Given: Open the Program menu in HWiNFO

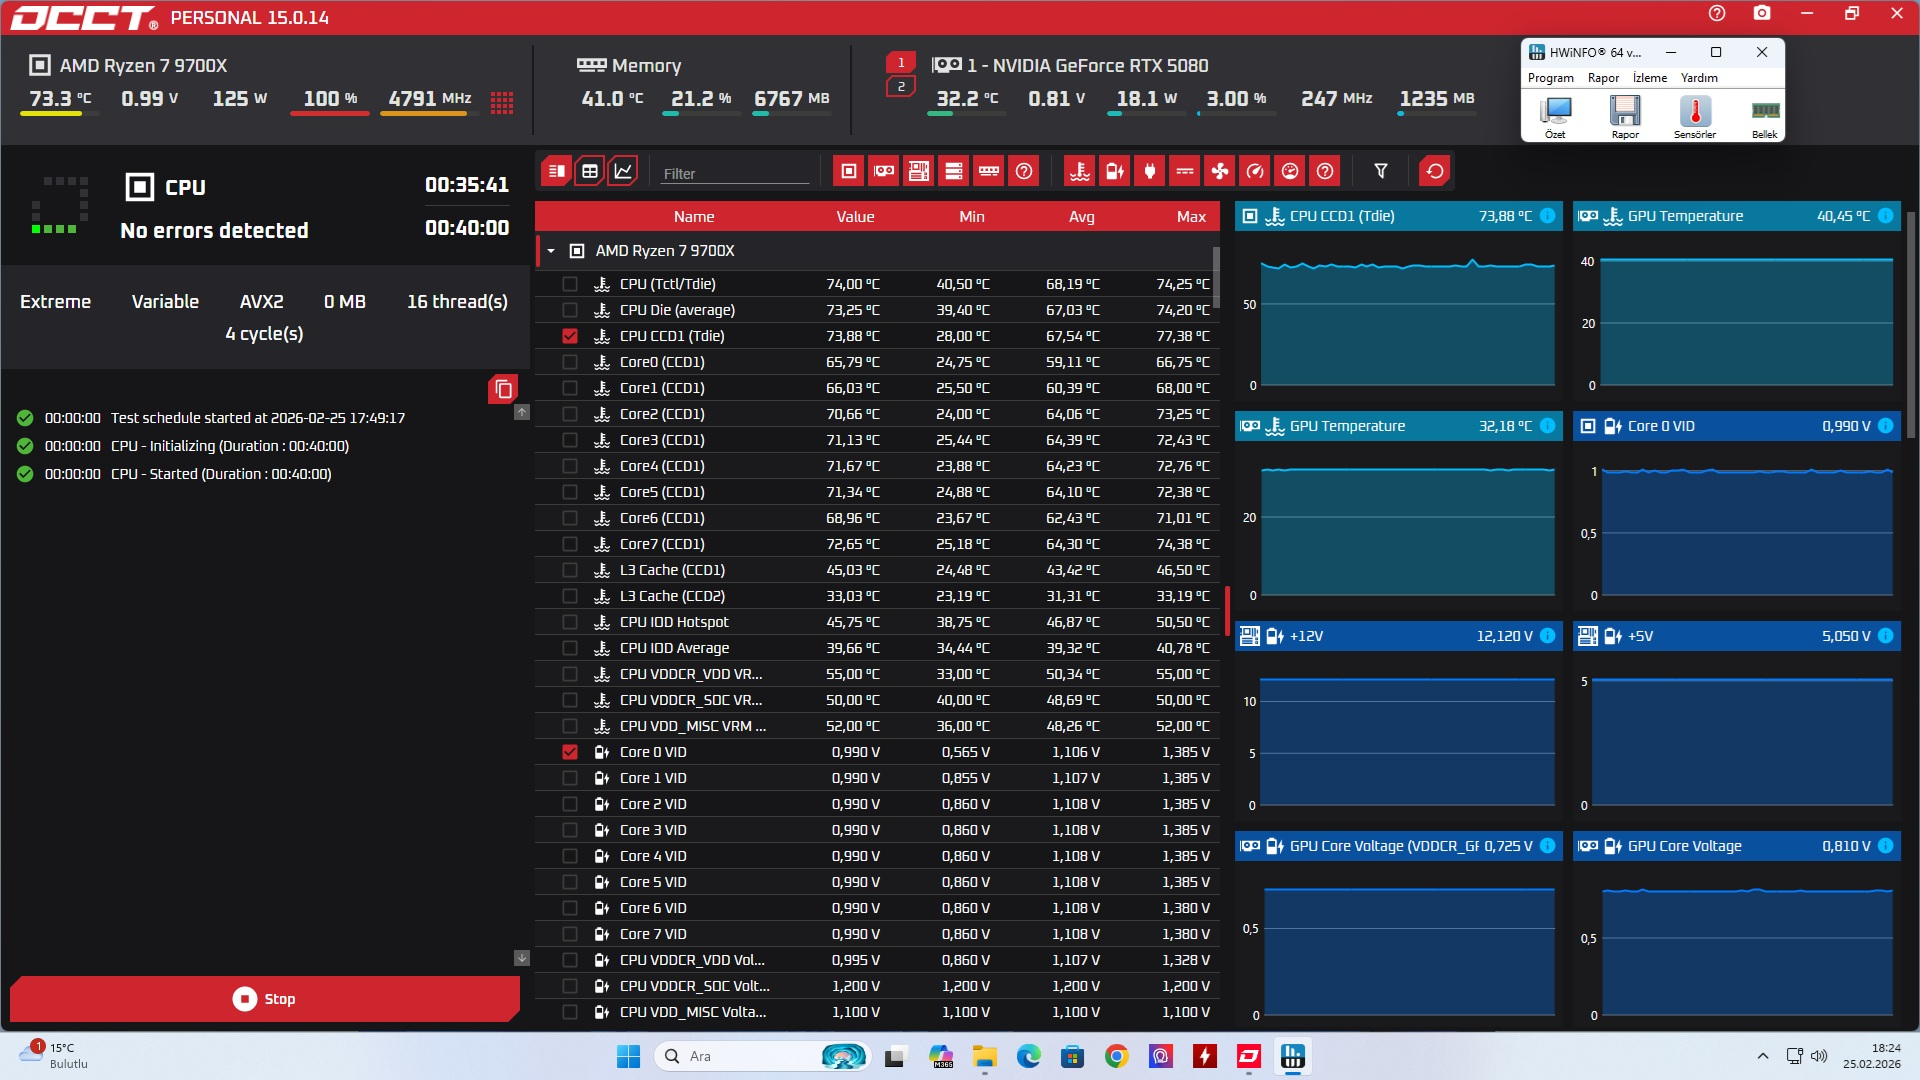Looking at the screenshot, I should point(1550,78).
